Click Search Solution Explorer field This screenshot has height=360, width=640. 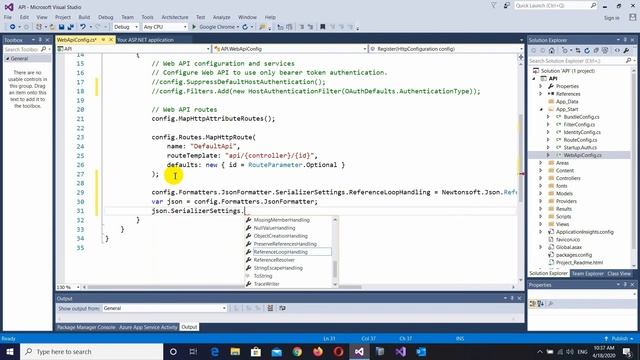point(580,61)
